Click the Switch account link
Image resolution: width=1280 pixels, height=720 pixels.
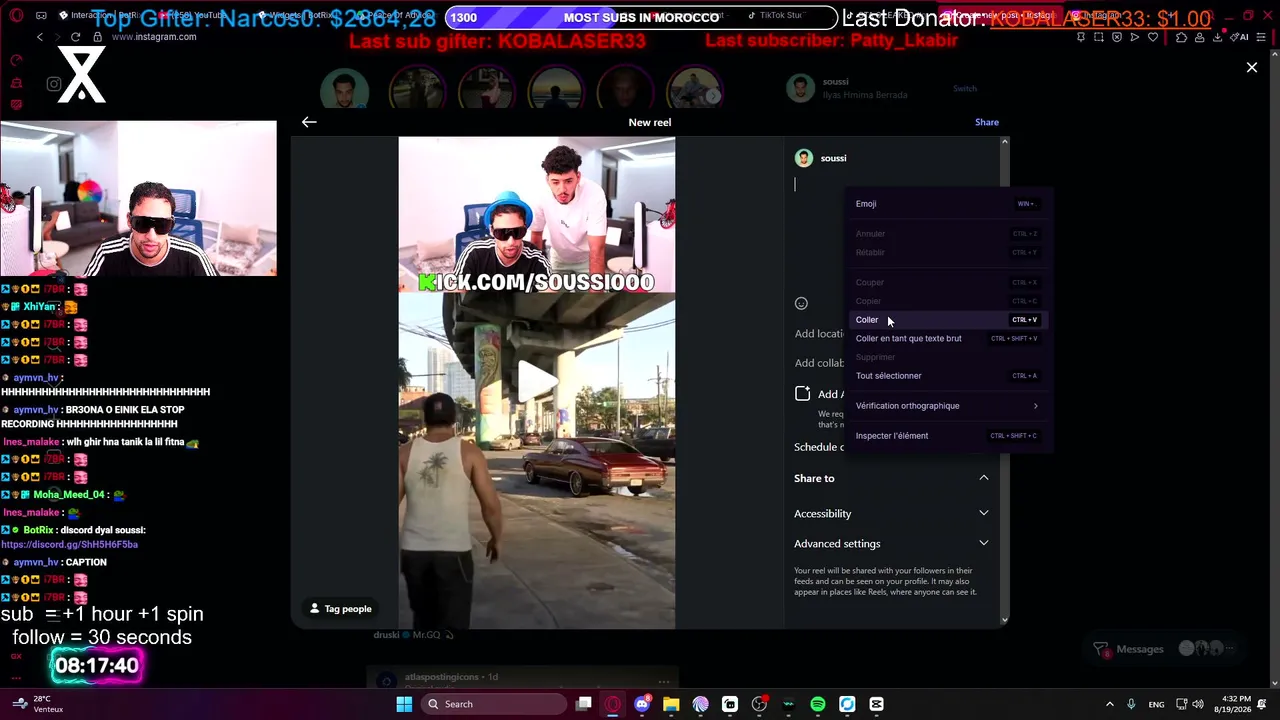click(x=964, y=89)
